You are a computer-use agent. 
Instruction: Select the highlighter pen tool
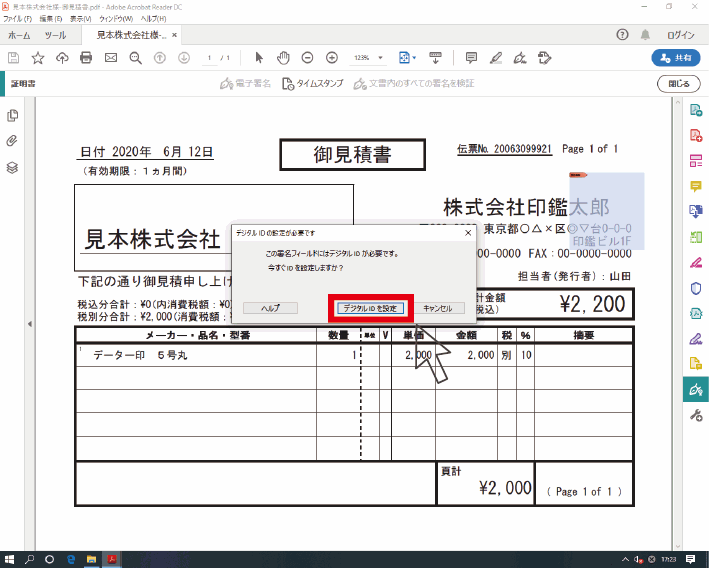pos(496,58)
